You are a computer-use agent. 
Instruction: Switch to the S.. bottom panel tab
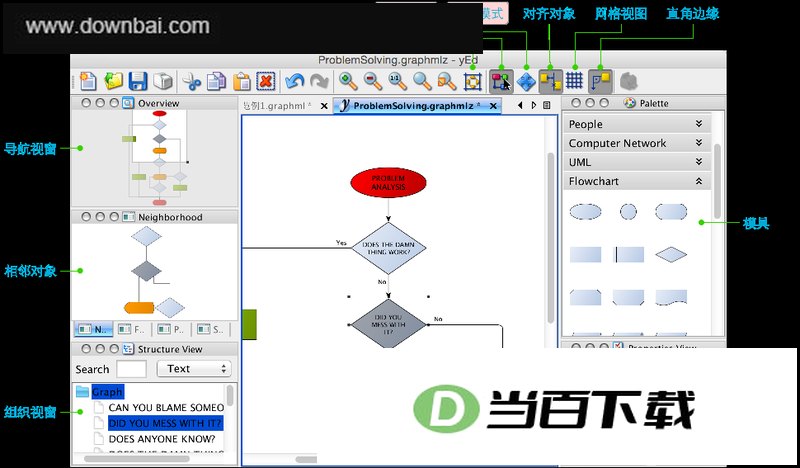pyautogui.click(x=211, y=329)
